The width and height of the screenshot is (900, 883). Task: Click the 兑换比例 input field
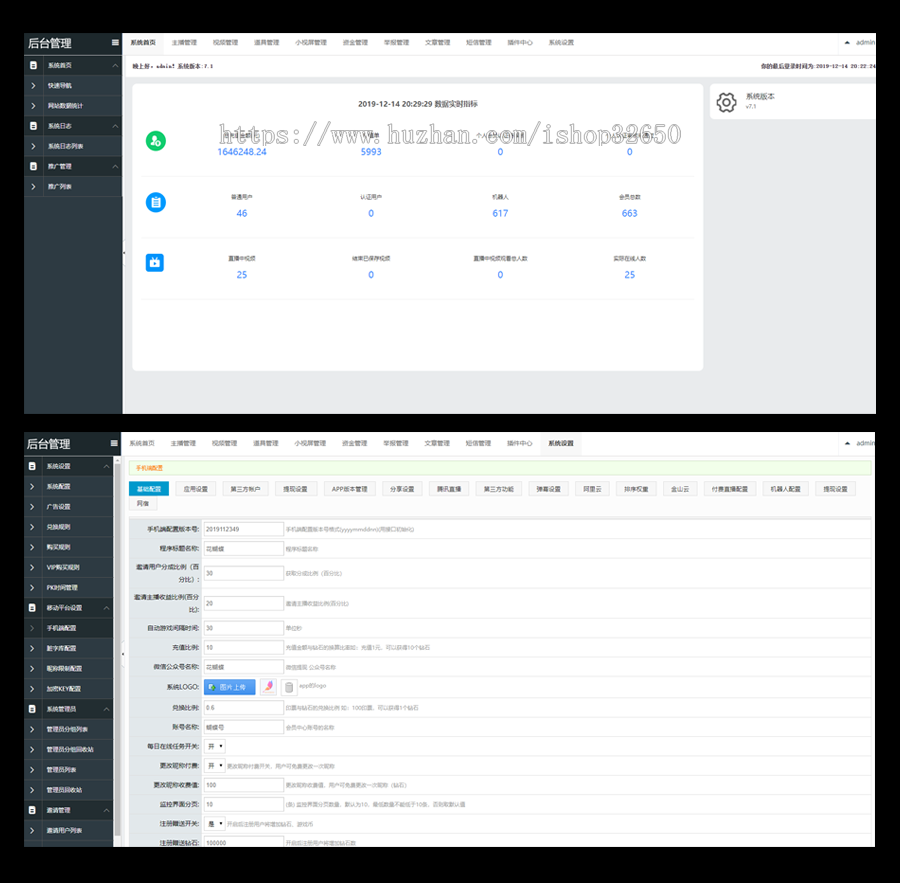coord(243,708)
